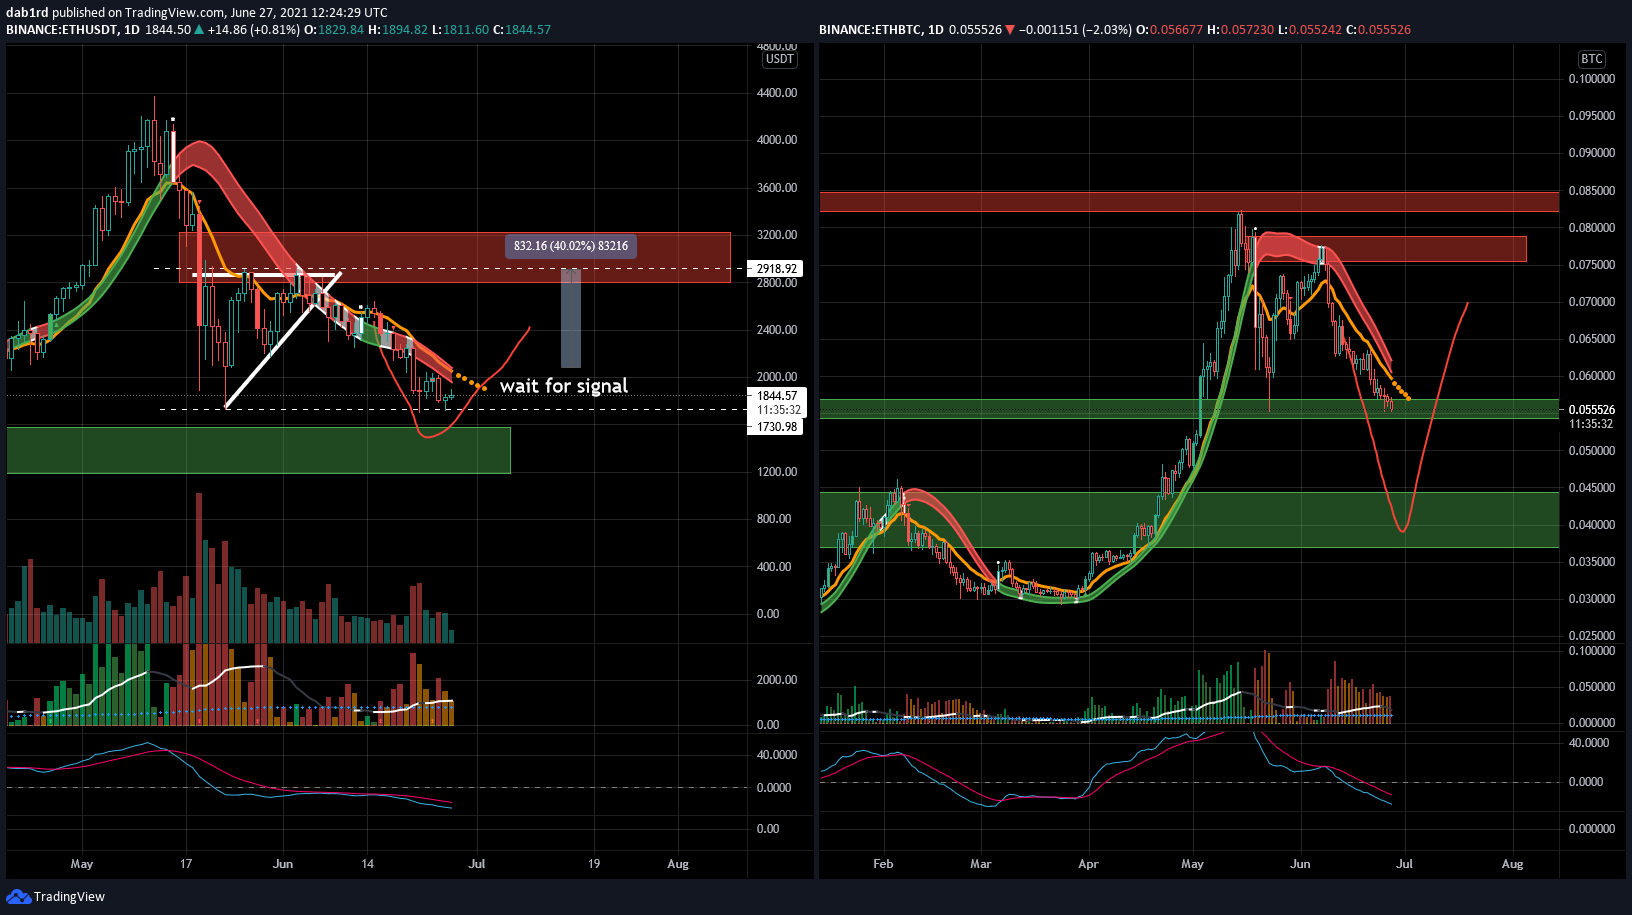The image size is (1632, 915).
Task: Click the ETHBTC high value H:0.057230
Action: point(1240,30)
